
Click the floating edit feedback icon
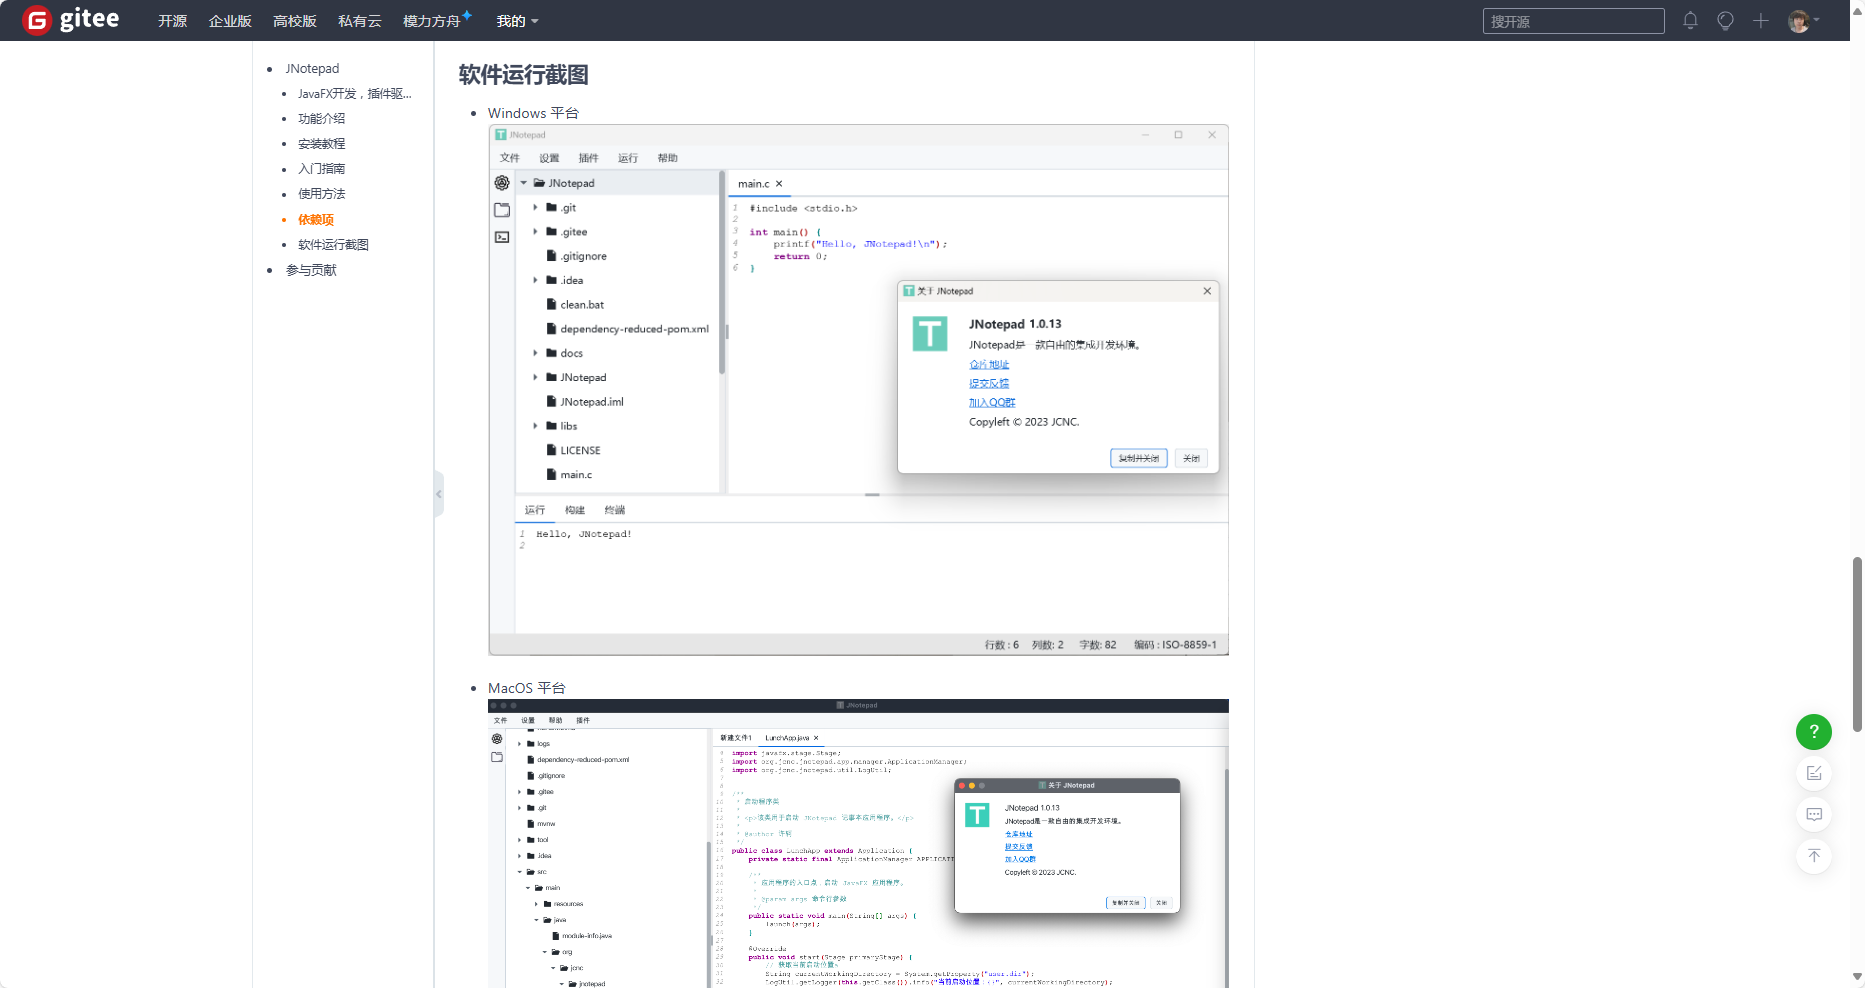pos(1813,773)
